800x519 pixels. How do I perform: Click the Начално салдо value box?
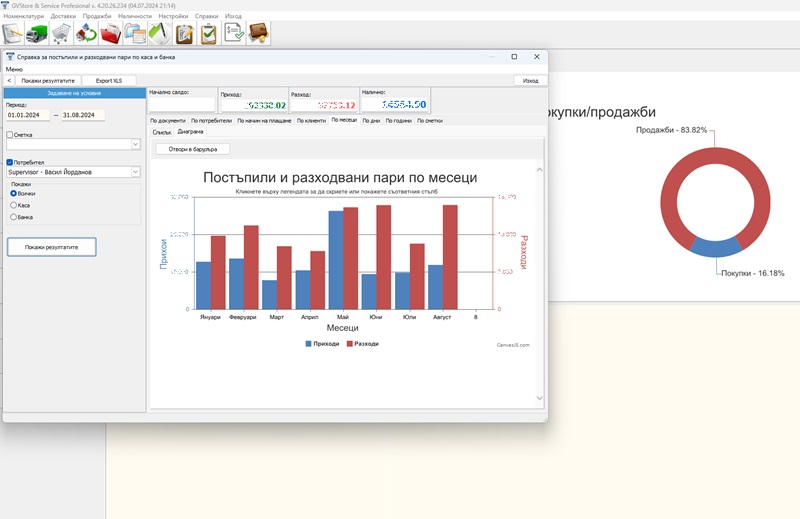[182, 104]
